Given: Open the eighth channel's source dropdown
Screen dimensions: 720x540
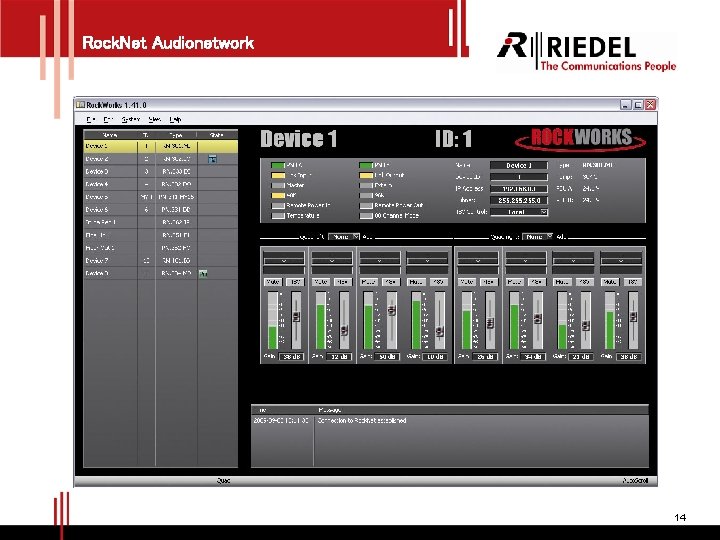Looking at the screenshot, I should pyautogui.click(x=621, y=260).
